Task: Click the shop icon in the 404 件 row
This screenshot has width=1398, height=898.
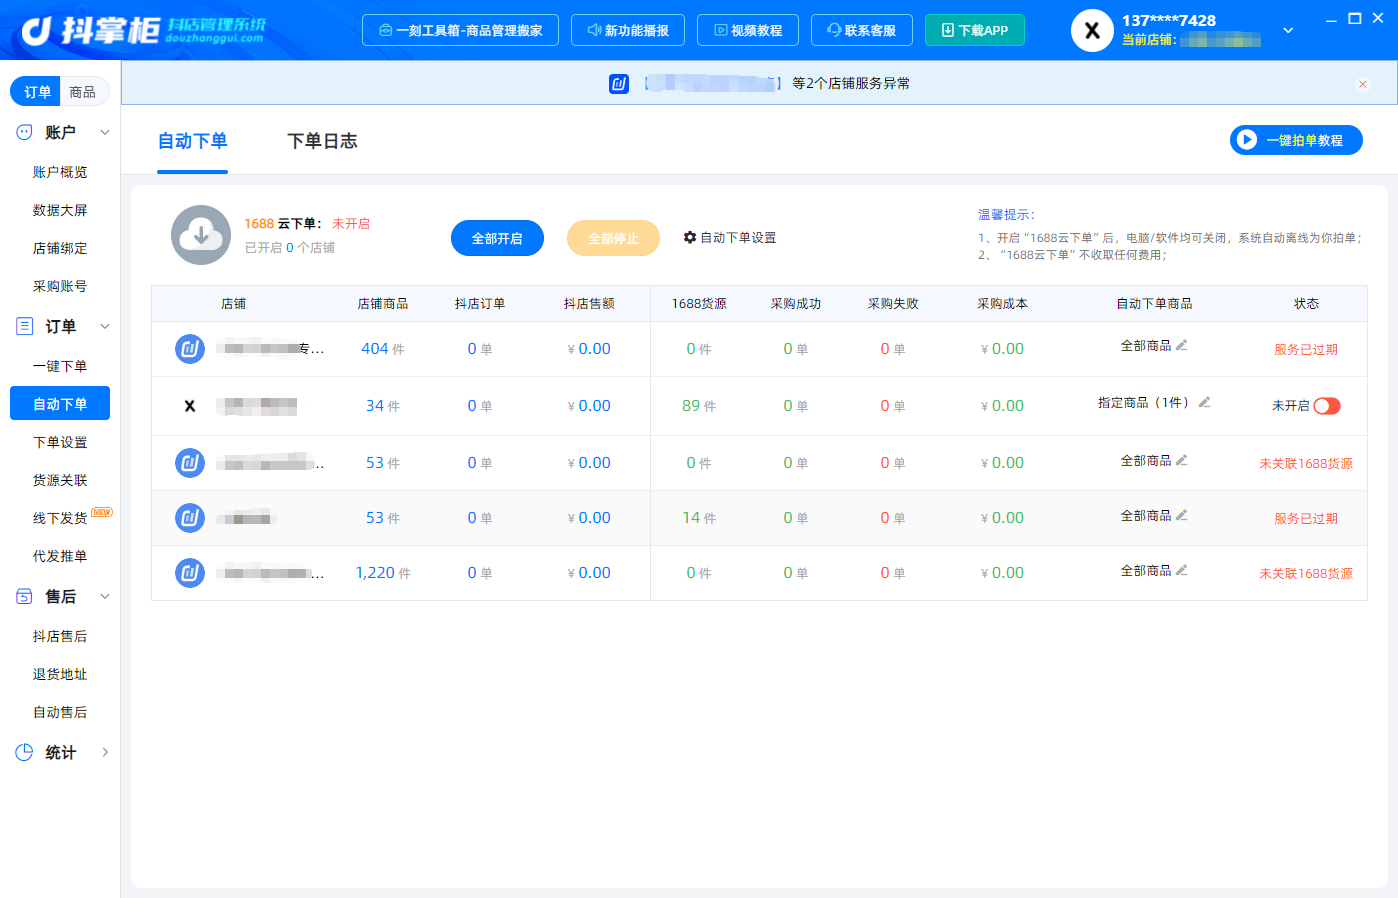Action: click(x=190, y=349)
